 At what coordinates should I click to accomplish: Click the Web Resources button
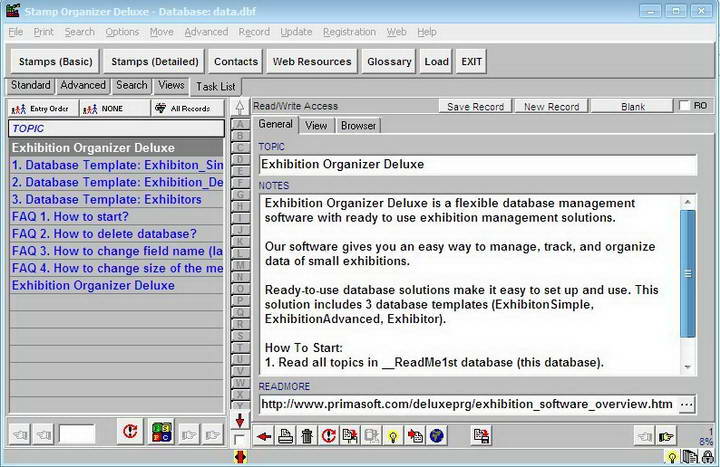click(312, 62)
